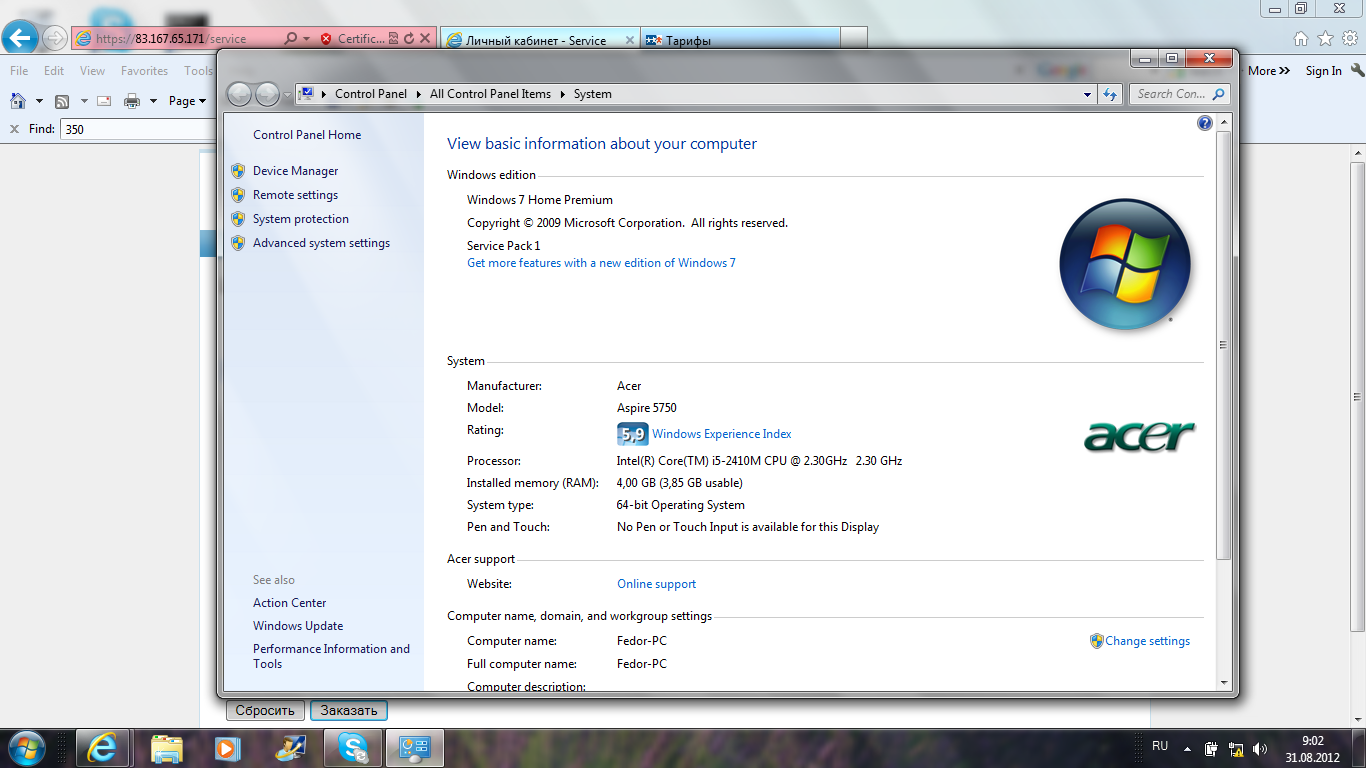Screen dimensions: 1366x768
Task: Click the search magnifier in IE address bar
Action: pyautogui.click(x=290, y=39)
